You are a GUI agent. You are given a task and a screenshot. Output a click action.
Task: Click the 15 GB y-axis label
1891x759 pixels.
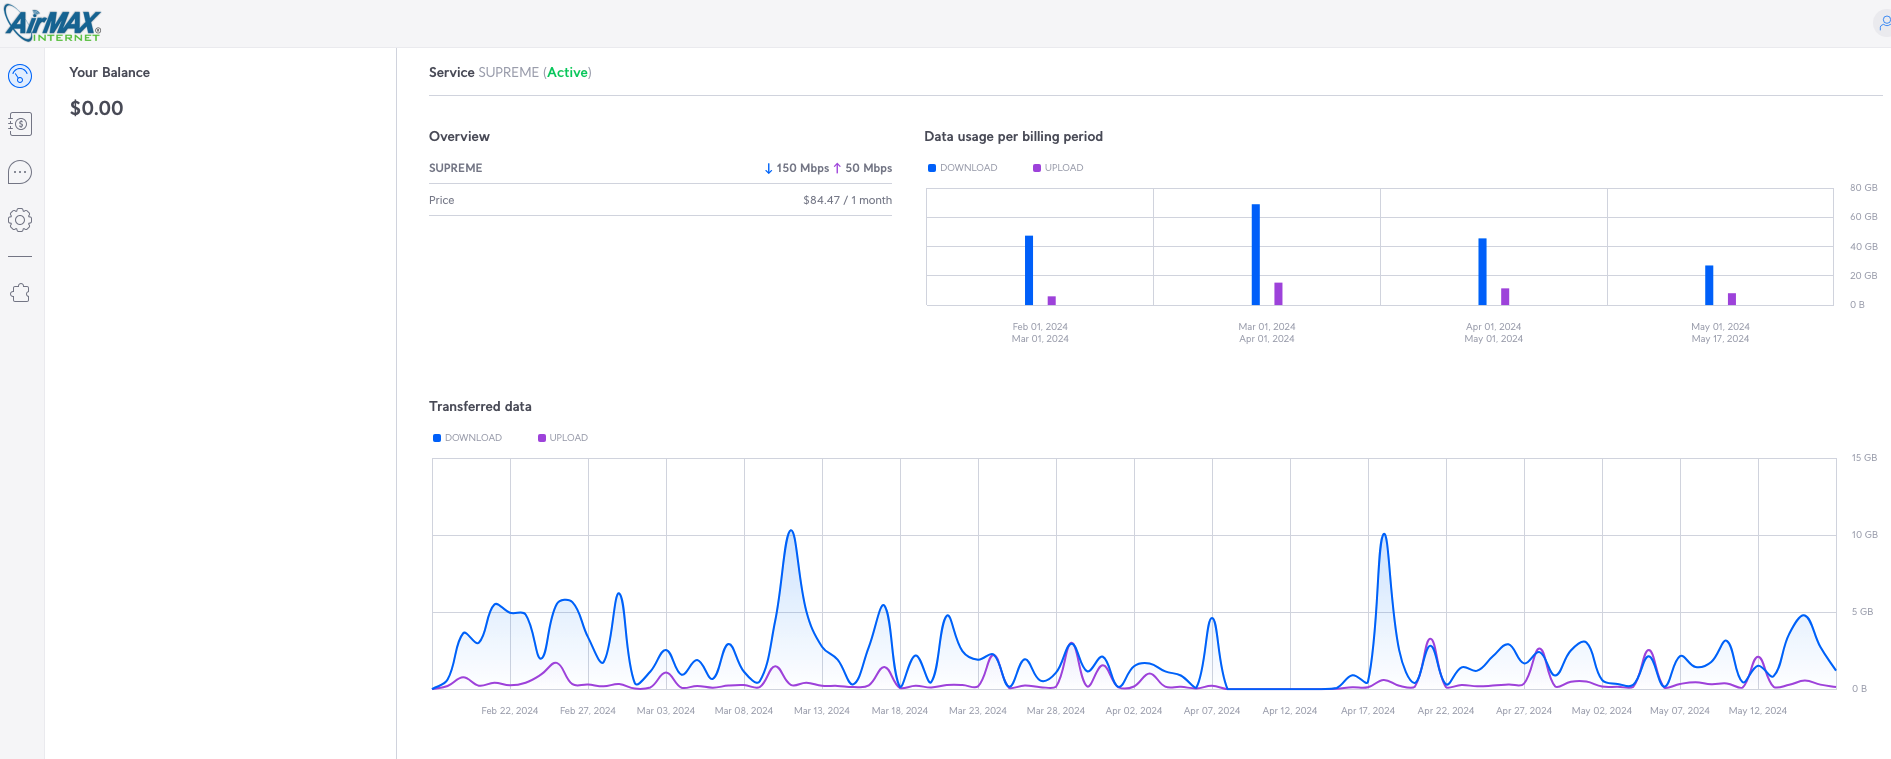(x=1864, y=458)
